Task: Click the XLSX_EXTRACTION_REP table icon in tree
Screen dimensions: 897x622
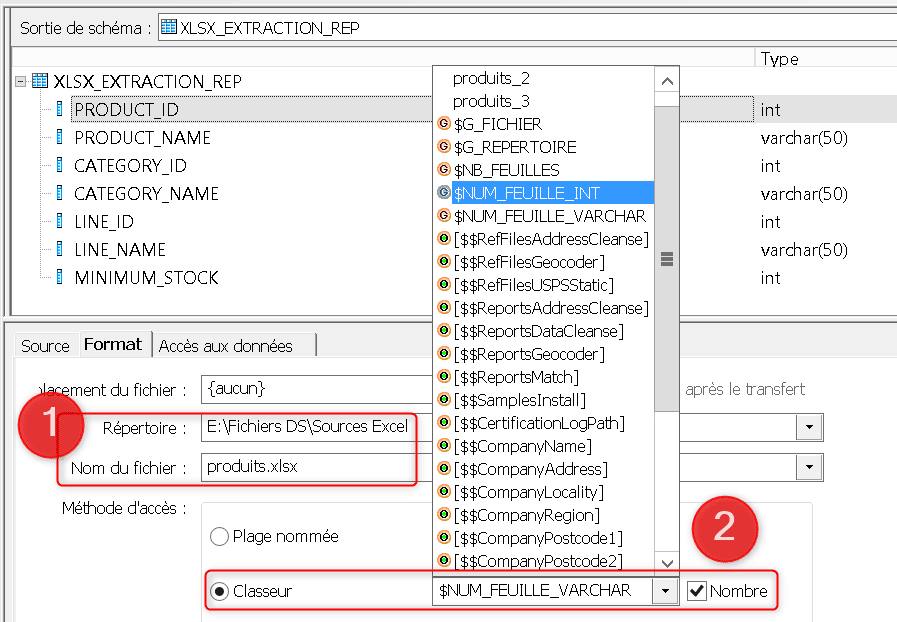Action: pyautogui.click(x=40, y=81)
